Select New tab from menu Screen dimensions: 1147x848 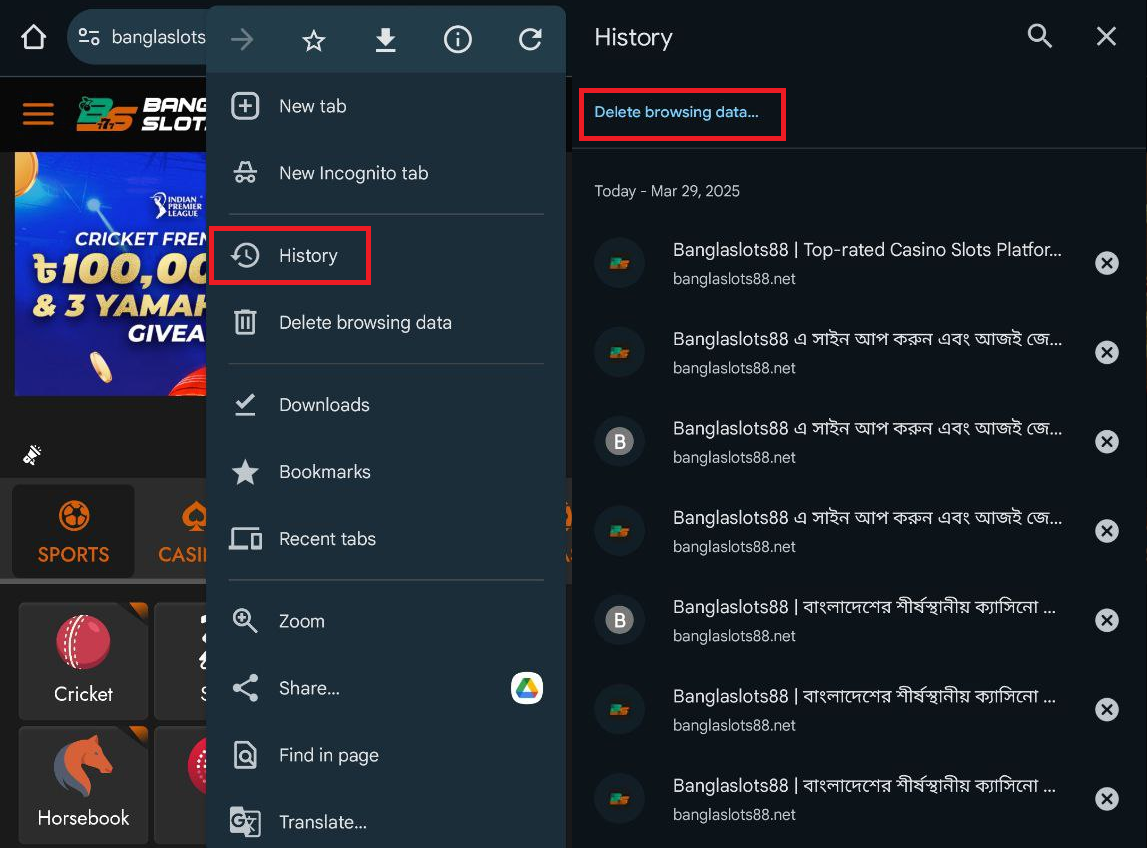tap(386, 106)
